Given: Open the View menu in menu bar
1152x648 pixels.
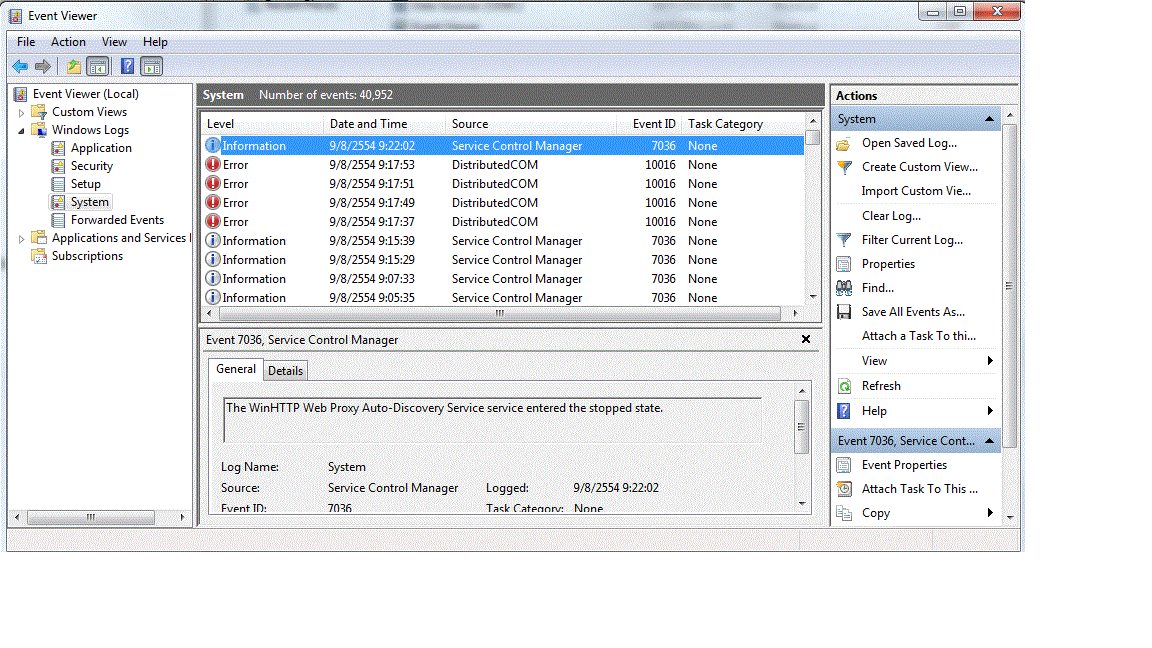Looking at the screenshot, I should [x=114, y=42].
